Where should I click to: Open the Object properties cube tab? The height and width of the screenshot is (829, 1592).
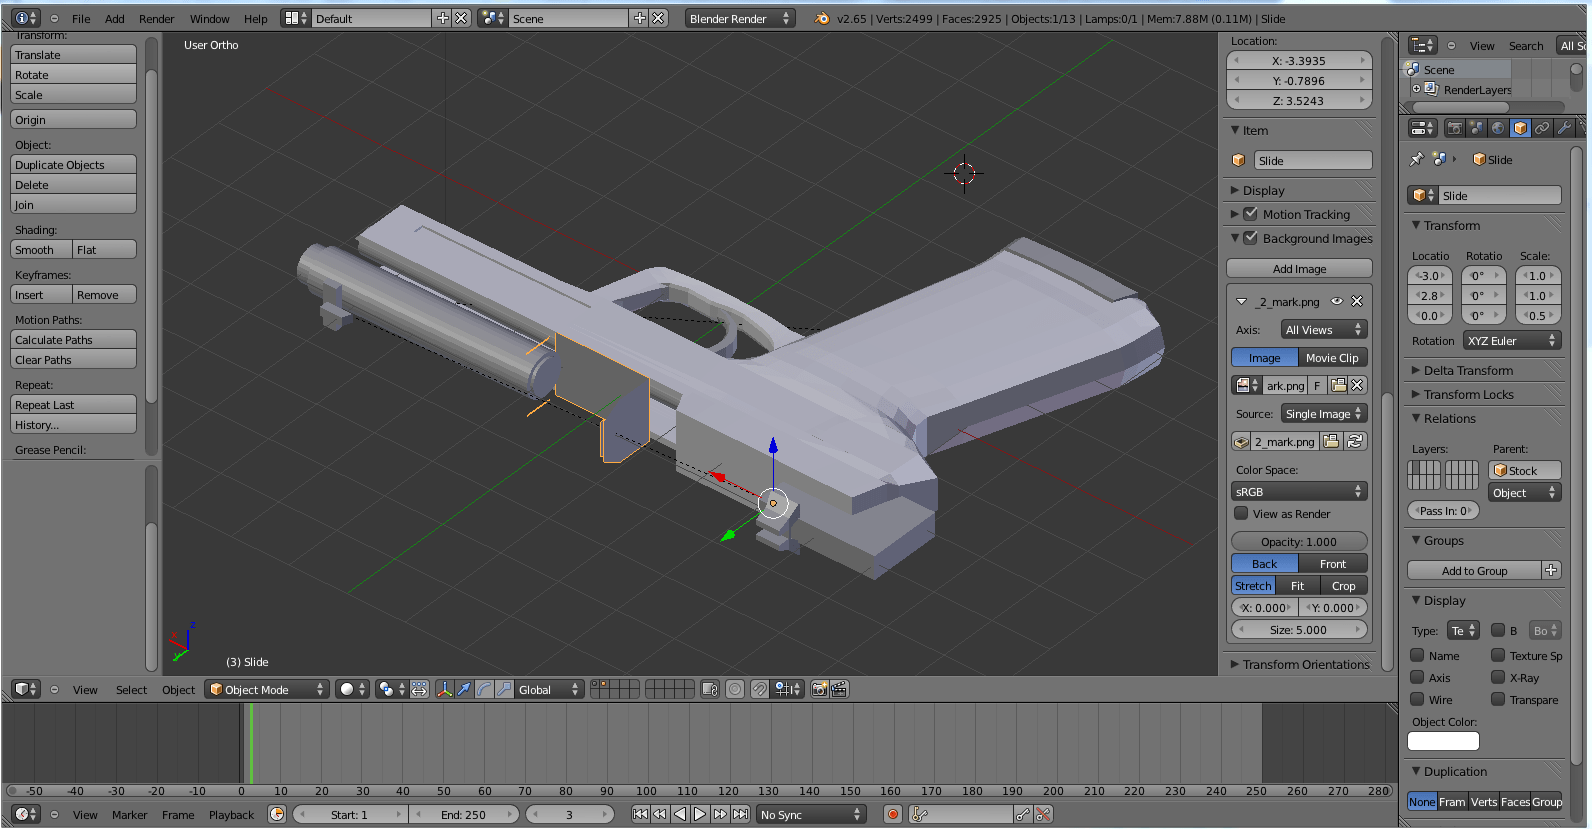tap(1520, 128)
